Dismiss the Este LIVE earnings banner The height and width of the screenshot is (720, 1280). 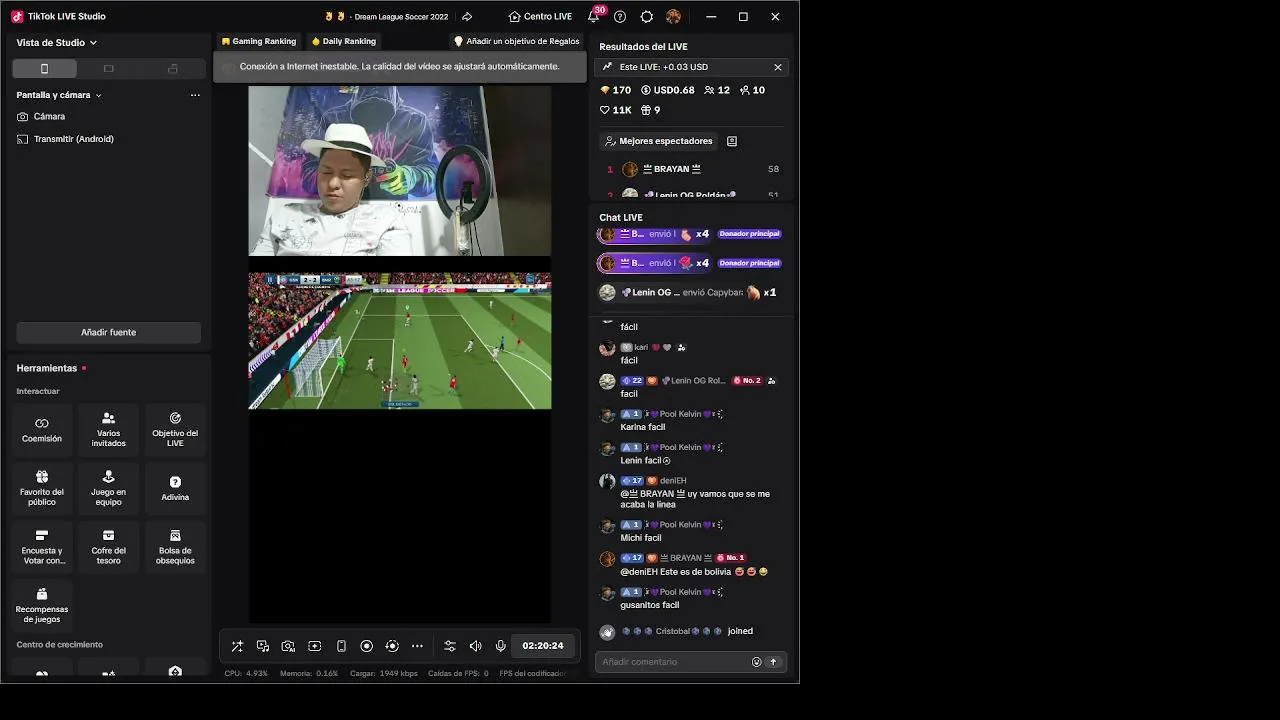[778, 67]
